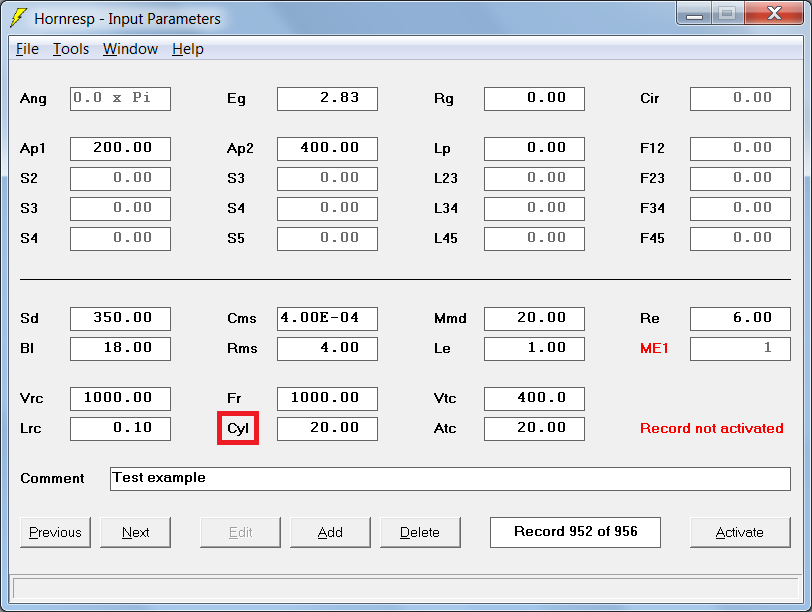
Task: Select the Ang input field
Action: 120,98
